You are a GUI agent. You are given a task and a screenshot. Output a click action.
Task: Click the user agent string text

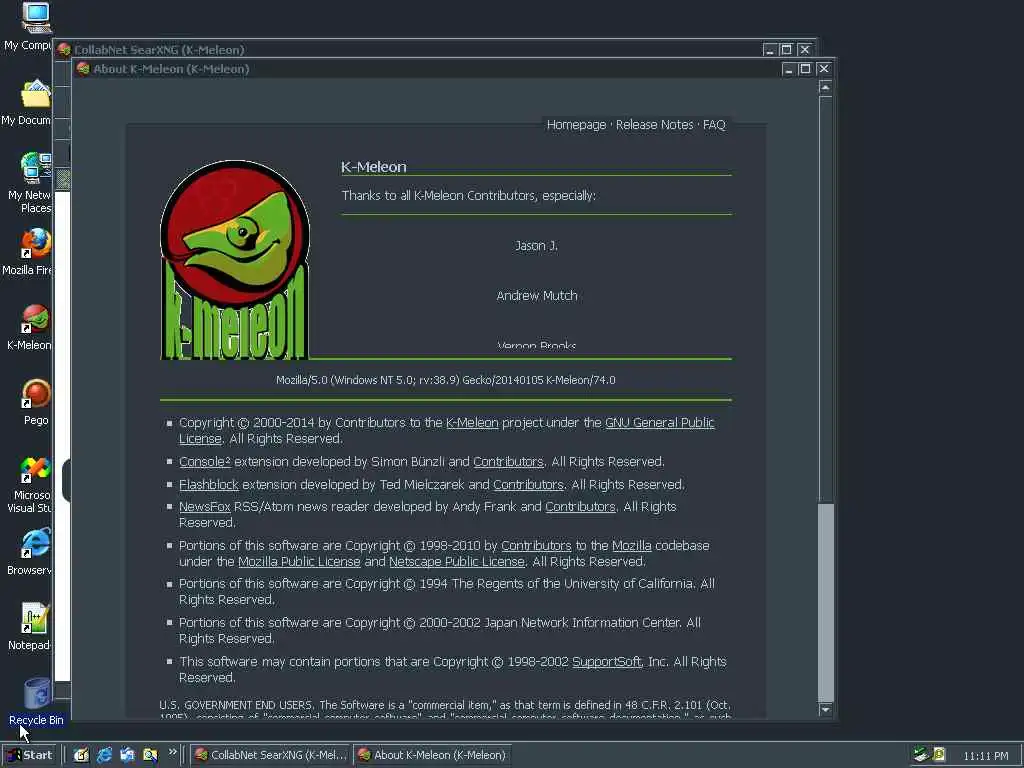(445, 380)
